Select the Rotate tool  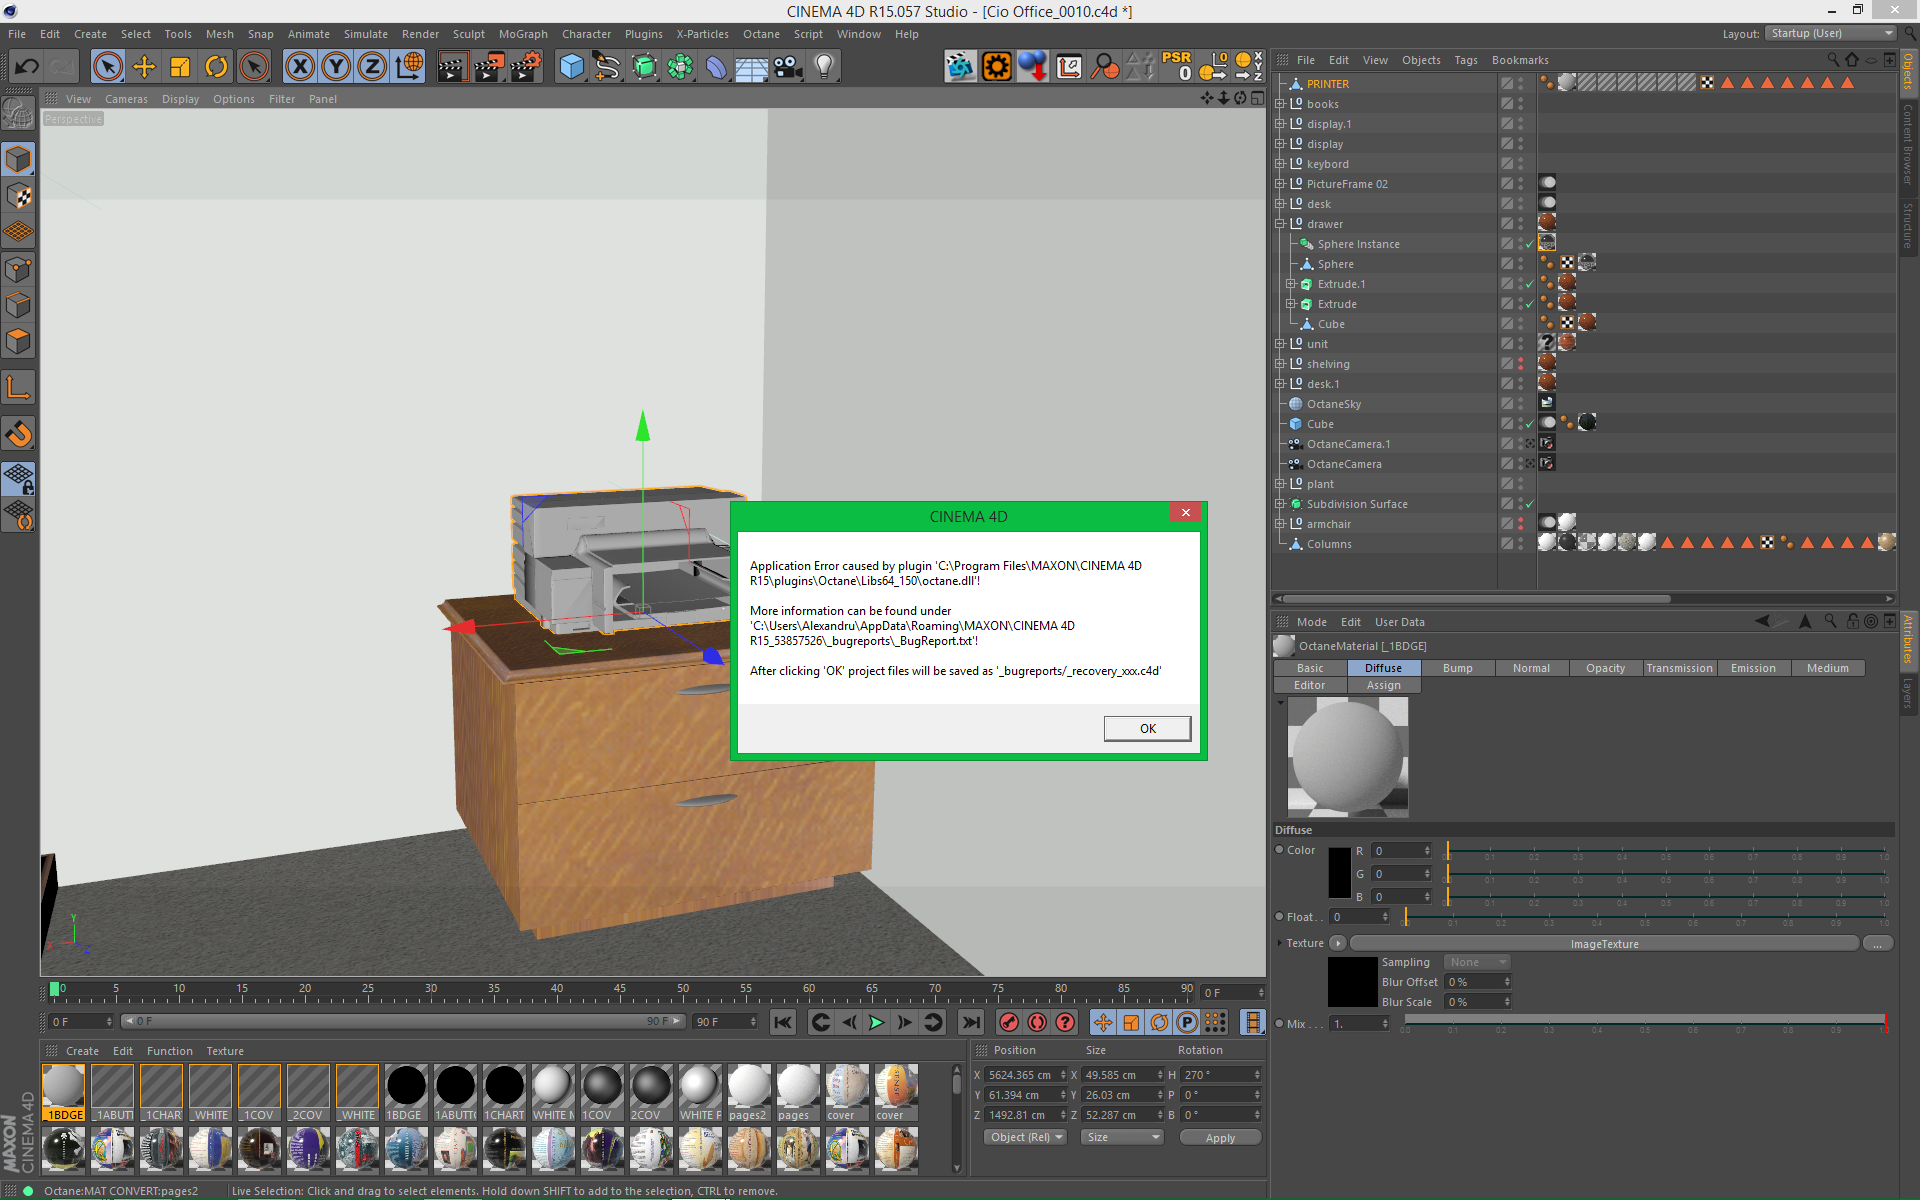coord(216,67)
